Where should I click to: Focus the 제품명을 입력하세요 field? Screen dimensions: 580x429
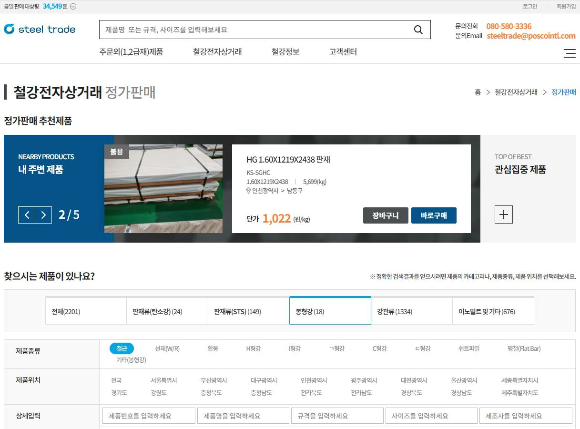coord(243,416)
